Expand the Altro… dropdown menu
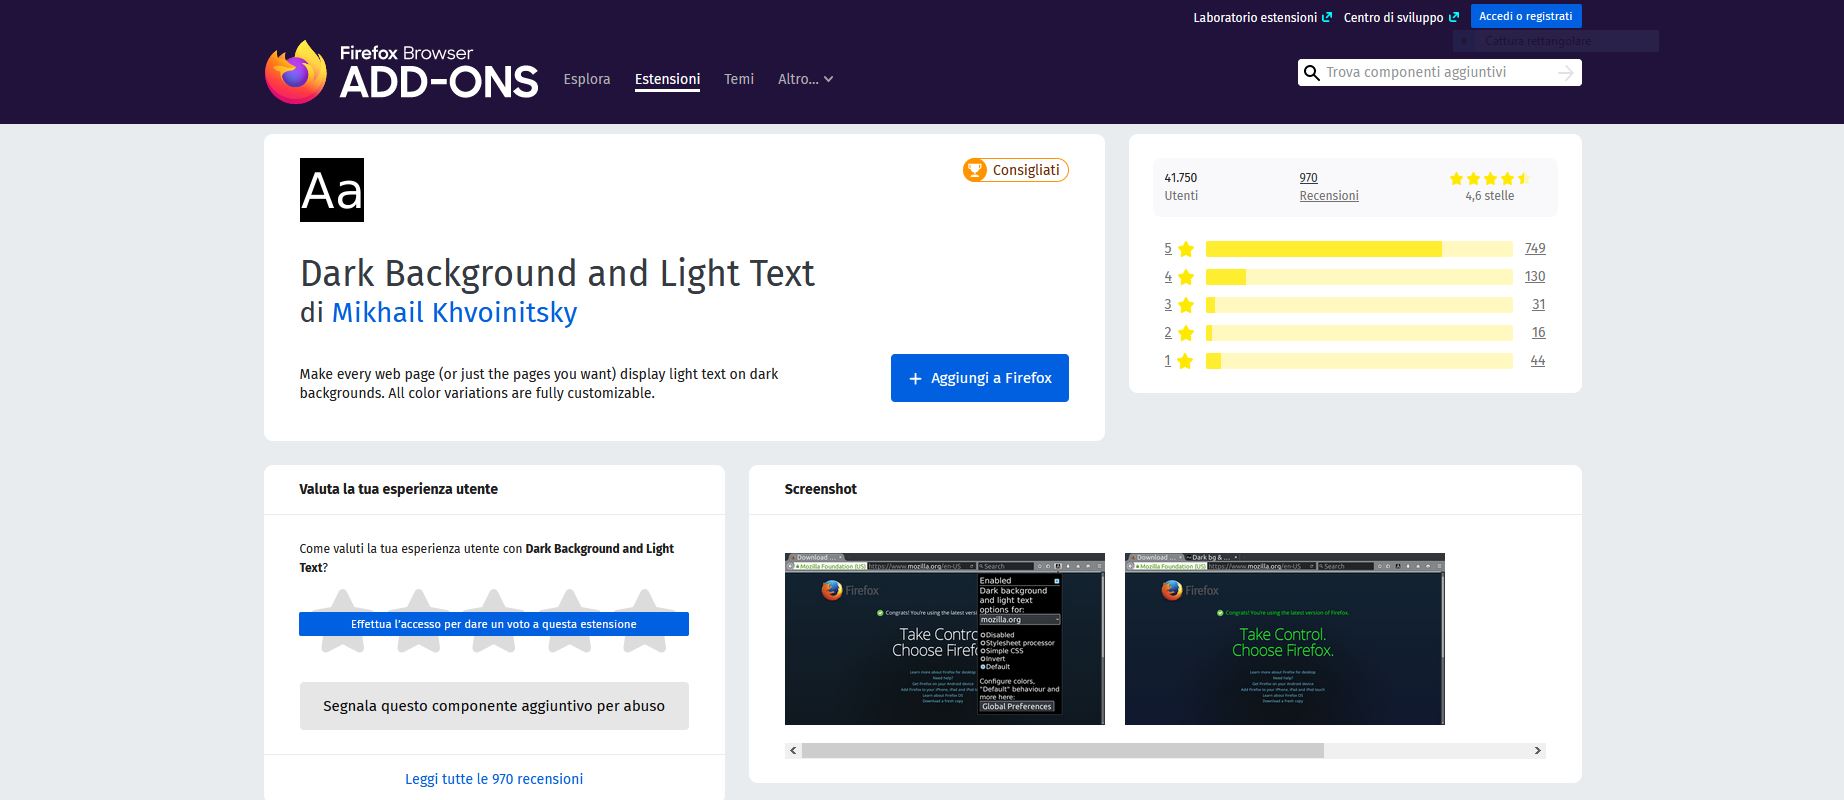The height and width of the screenshot is (800, 1844). pyautogui.click(x=805, y=79)
